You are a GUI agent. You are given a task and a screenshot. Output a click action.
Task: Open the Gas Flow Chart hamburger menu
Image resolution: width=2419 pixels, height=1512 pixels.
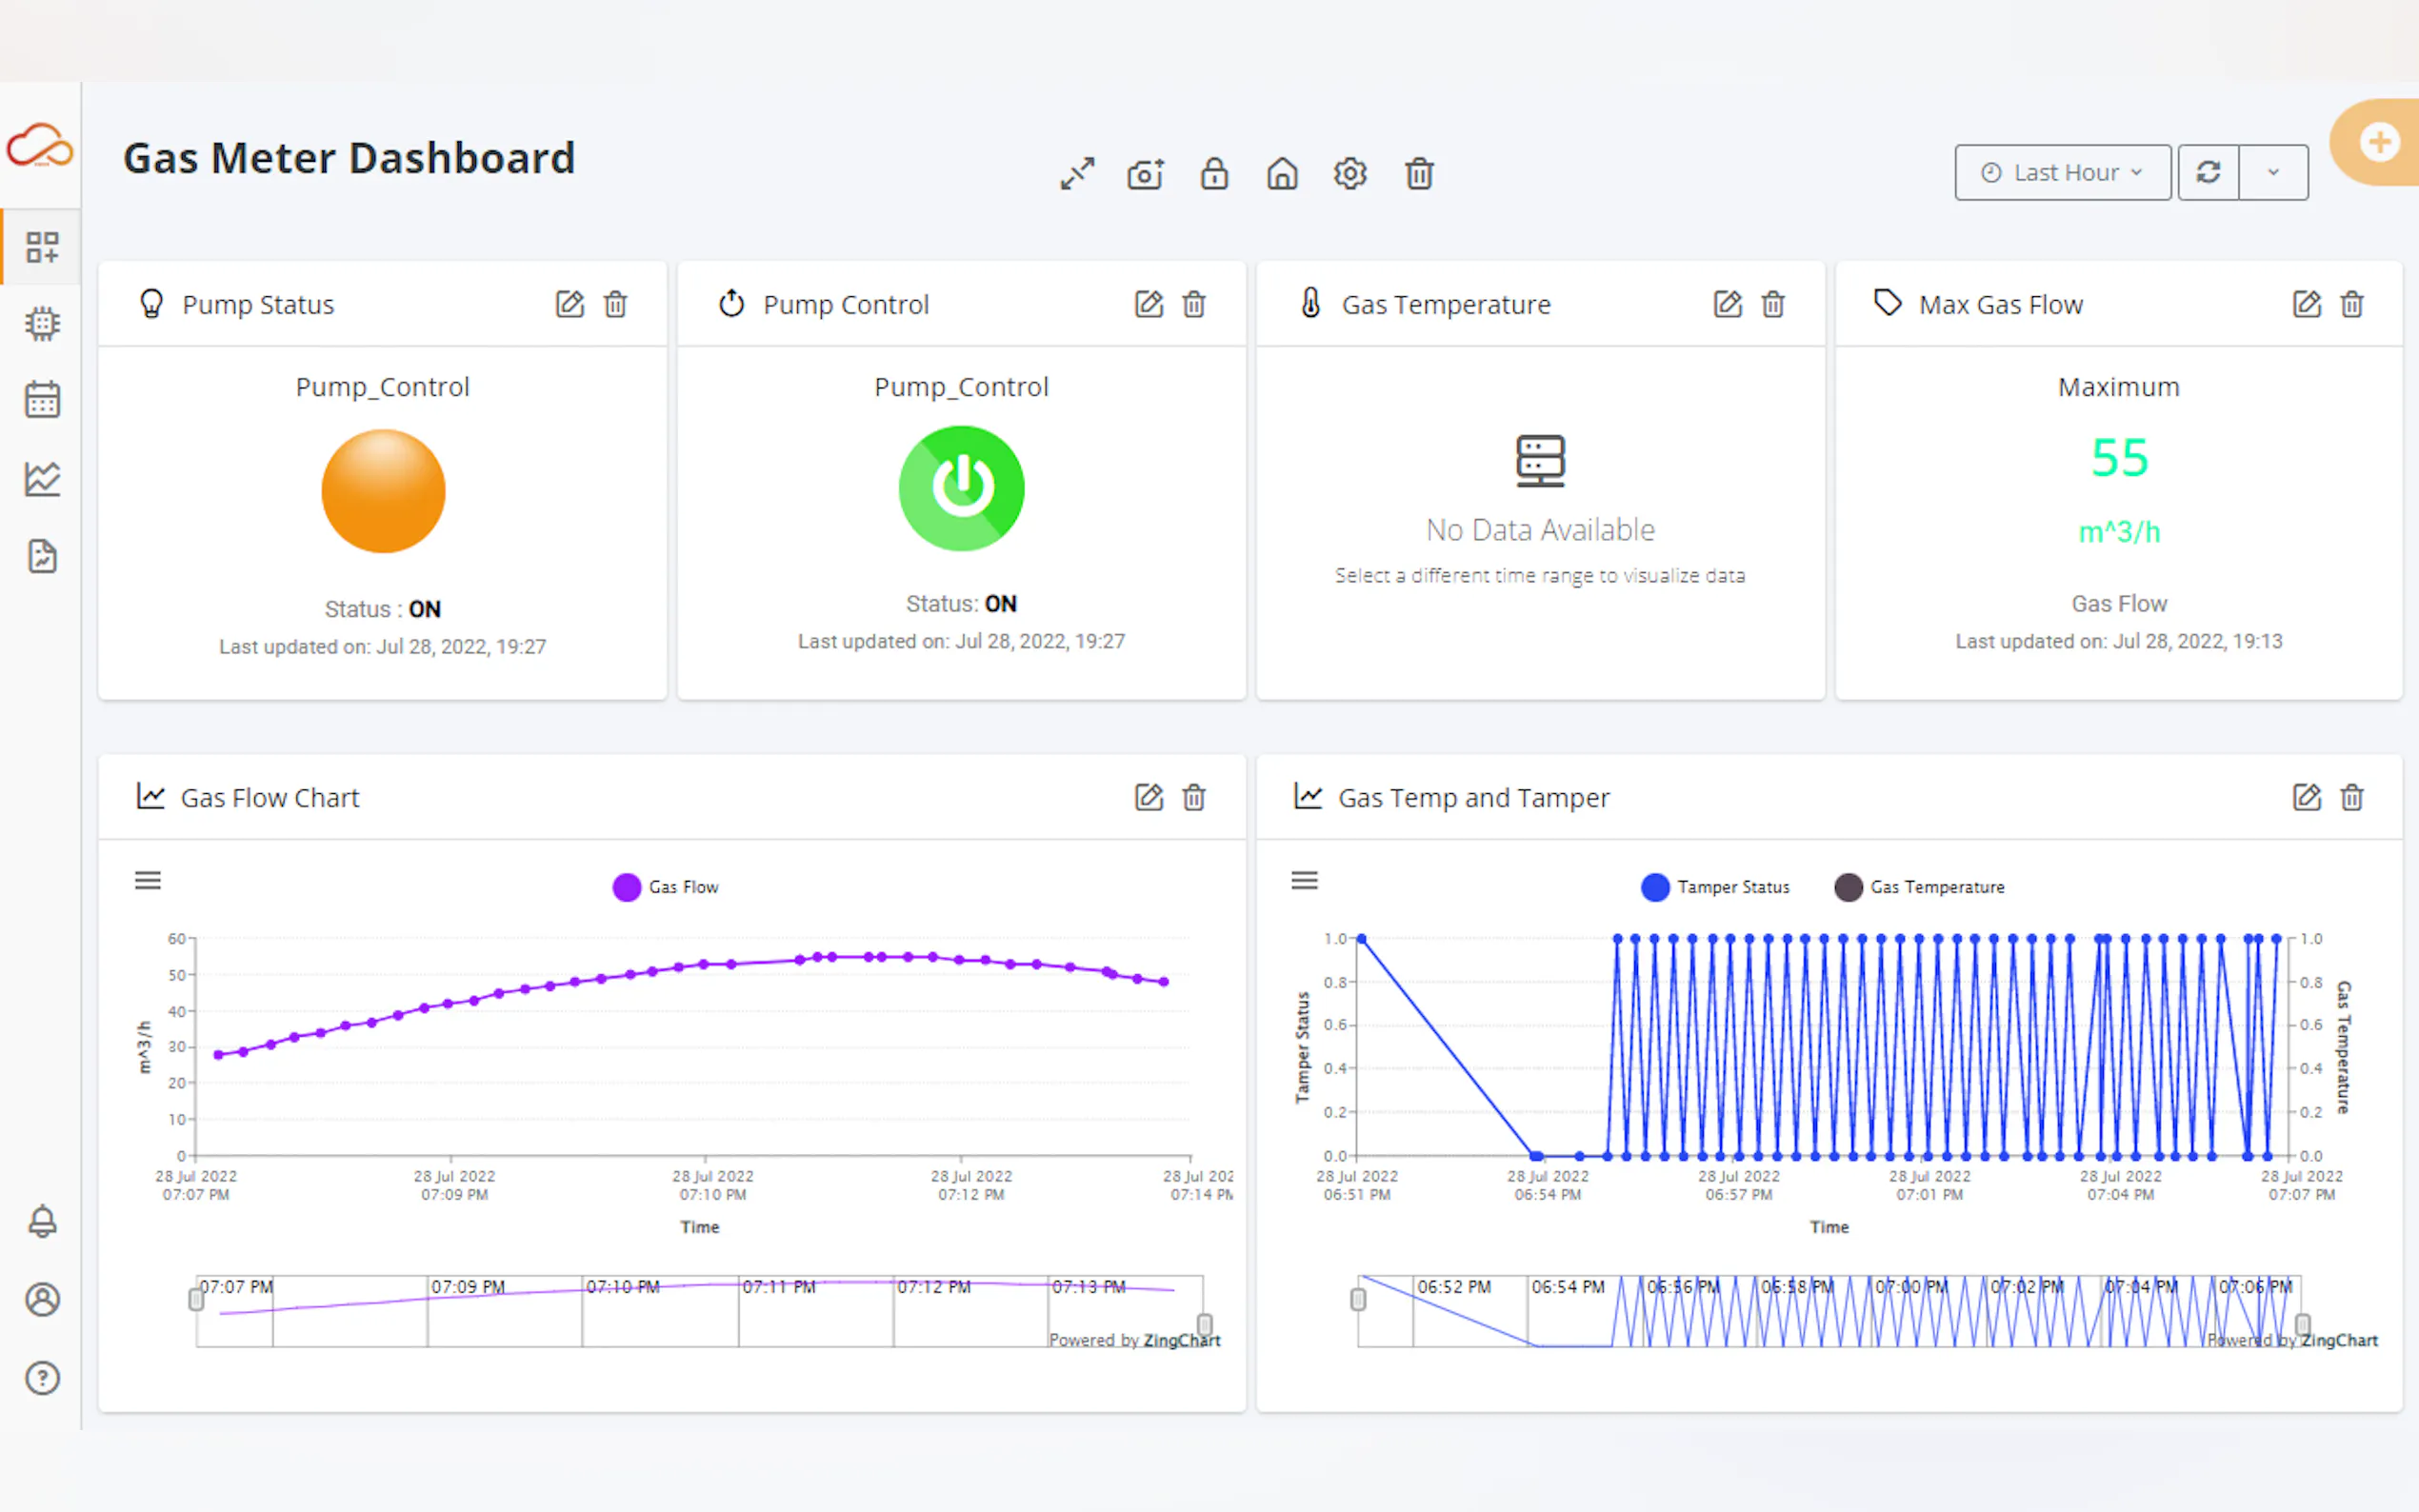(148, 880)
